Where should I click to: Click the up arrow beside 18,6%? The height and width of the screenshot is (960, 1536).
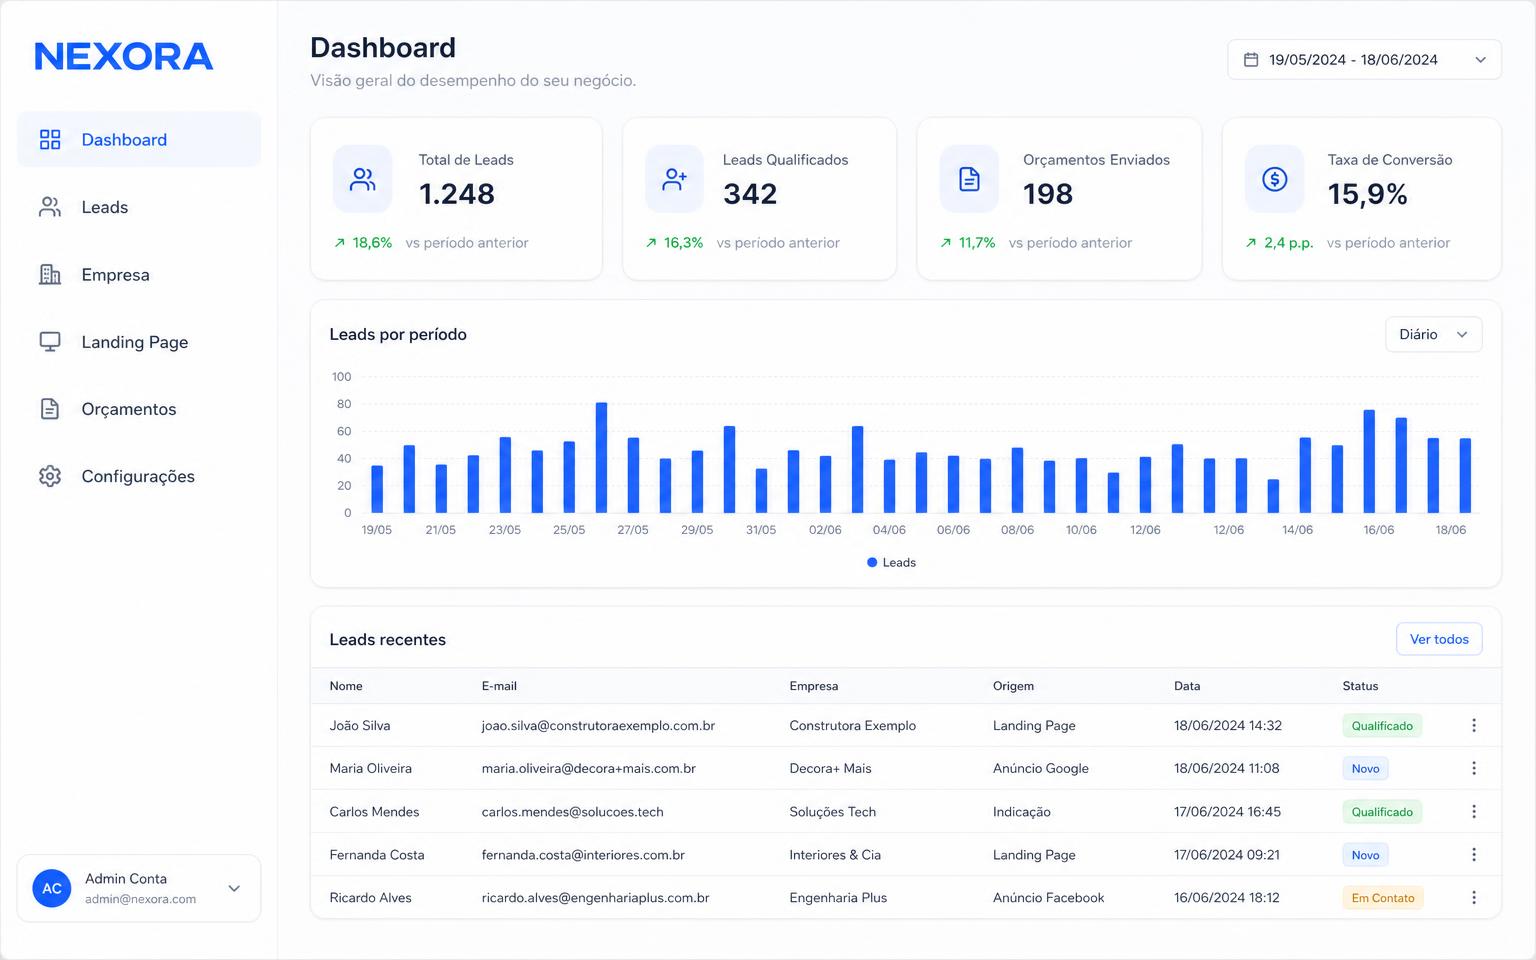tap(339, 243)
